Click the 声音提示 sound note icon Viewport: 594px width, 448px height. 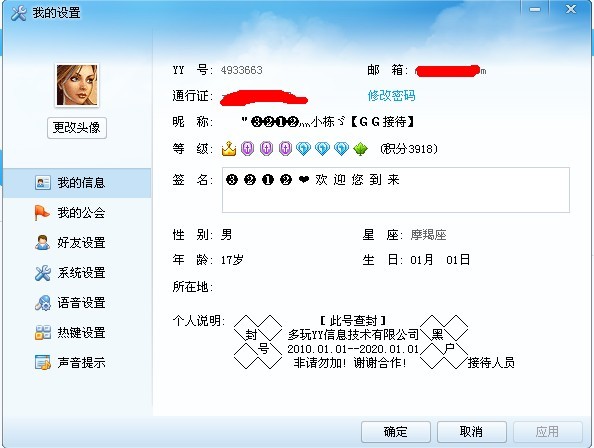coord(43,362)
